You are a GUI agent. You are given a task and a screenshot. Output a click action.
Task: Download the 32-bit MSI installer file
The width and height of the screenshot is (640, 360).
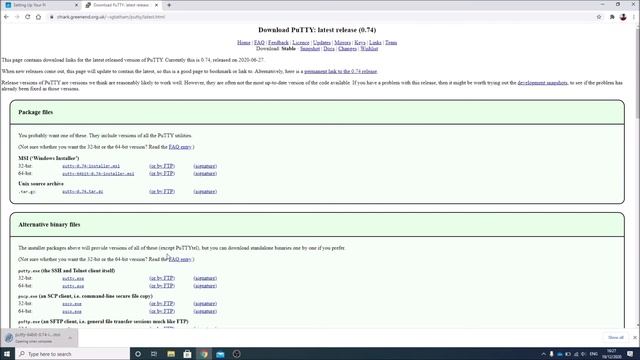pos(91,166)
